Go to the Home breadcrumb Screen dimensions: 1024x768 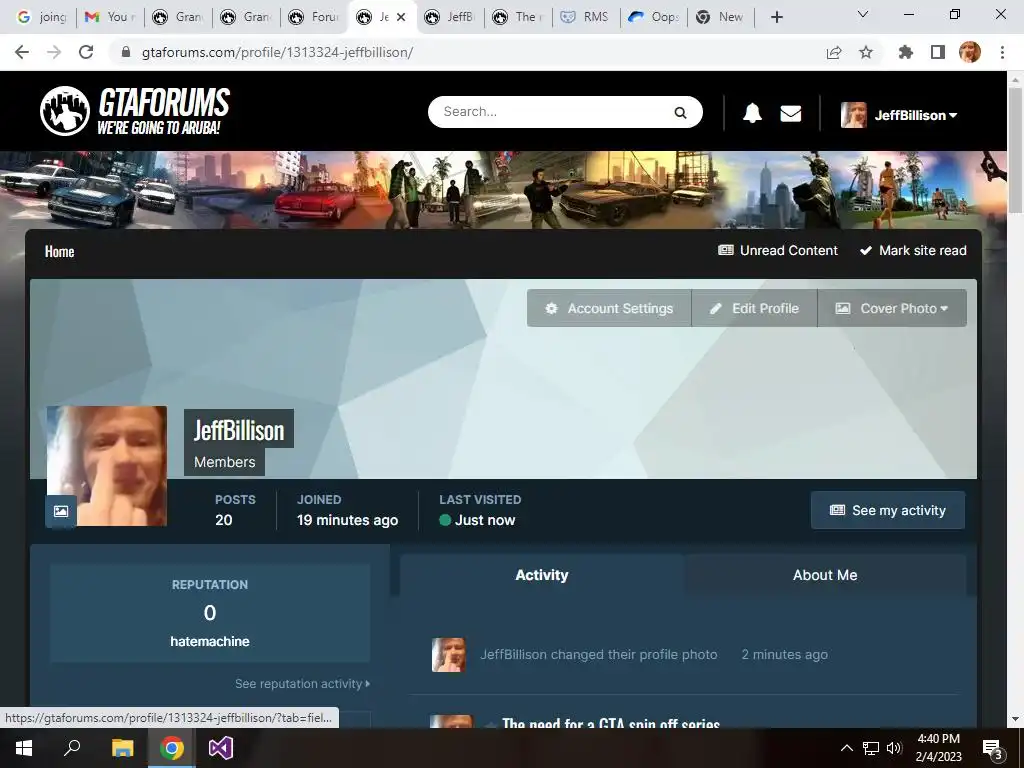click(59, 251)
